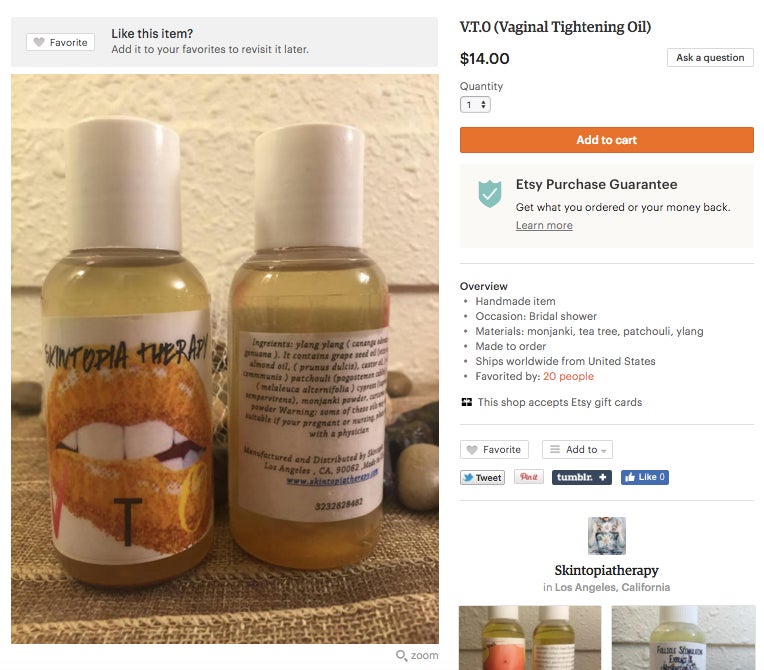Share the listing via Tweet button
The width and height of the screenshot is (764, 670).
coord(482,478)
